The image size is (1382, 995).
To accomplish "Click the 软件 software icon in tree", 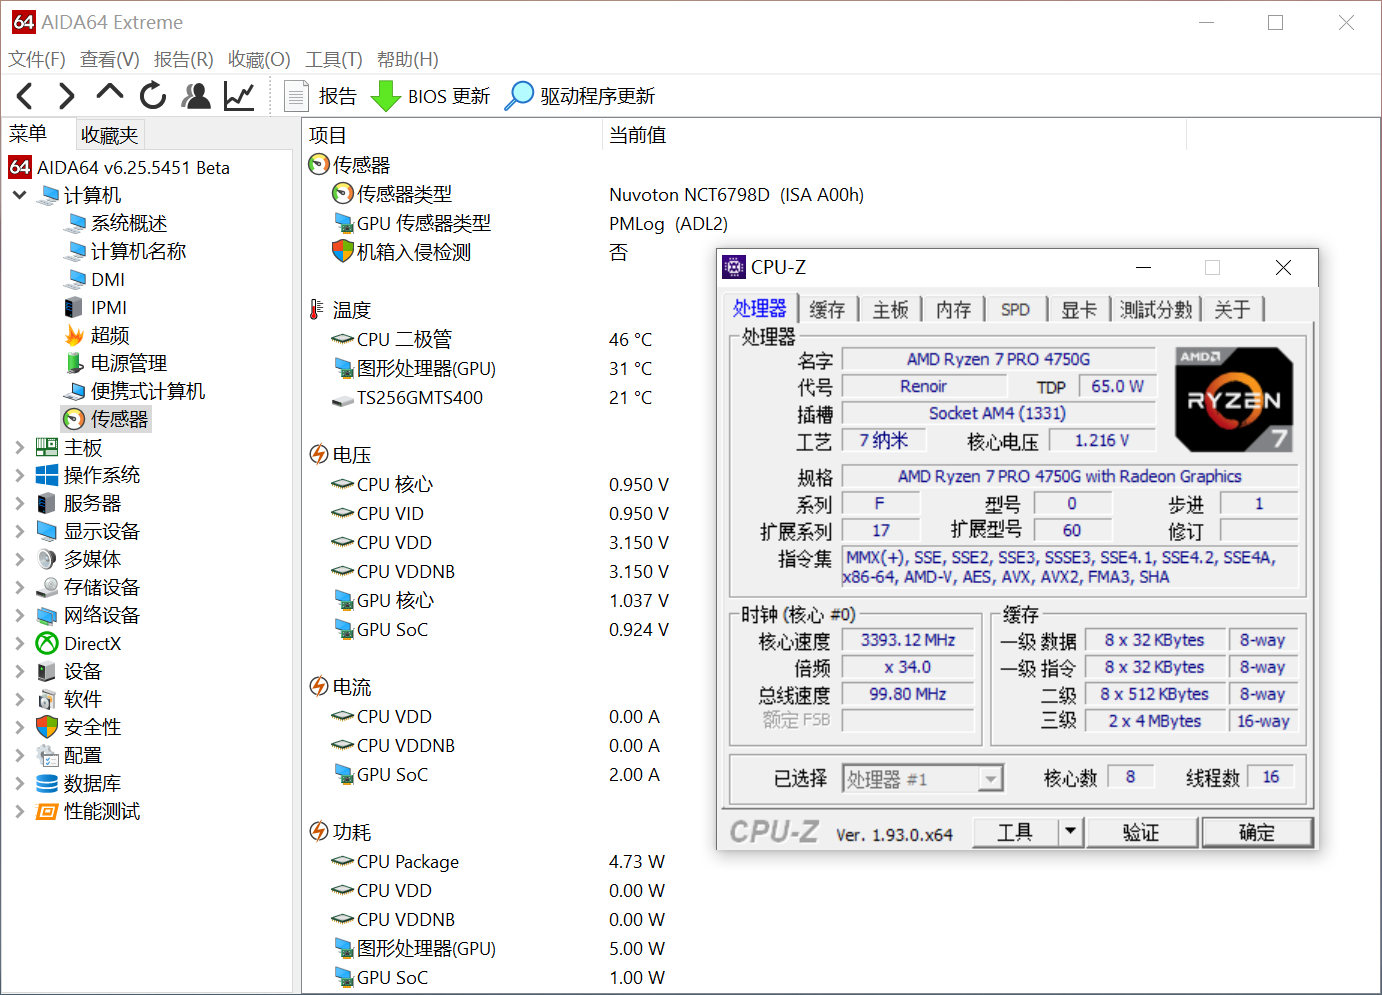I will (47, 699).
